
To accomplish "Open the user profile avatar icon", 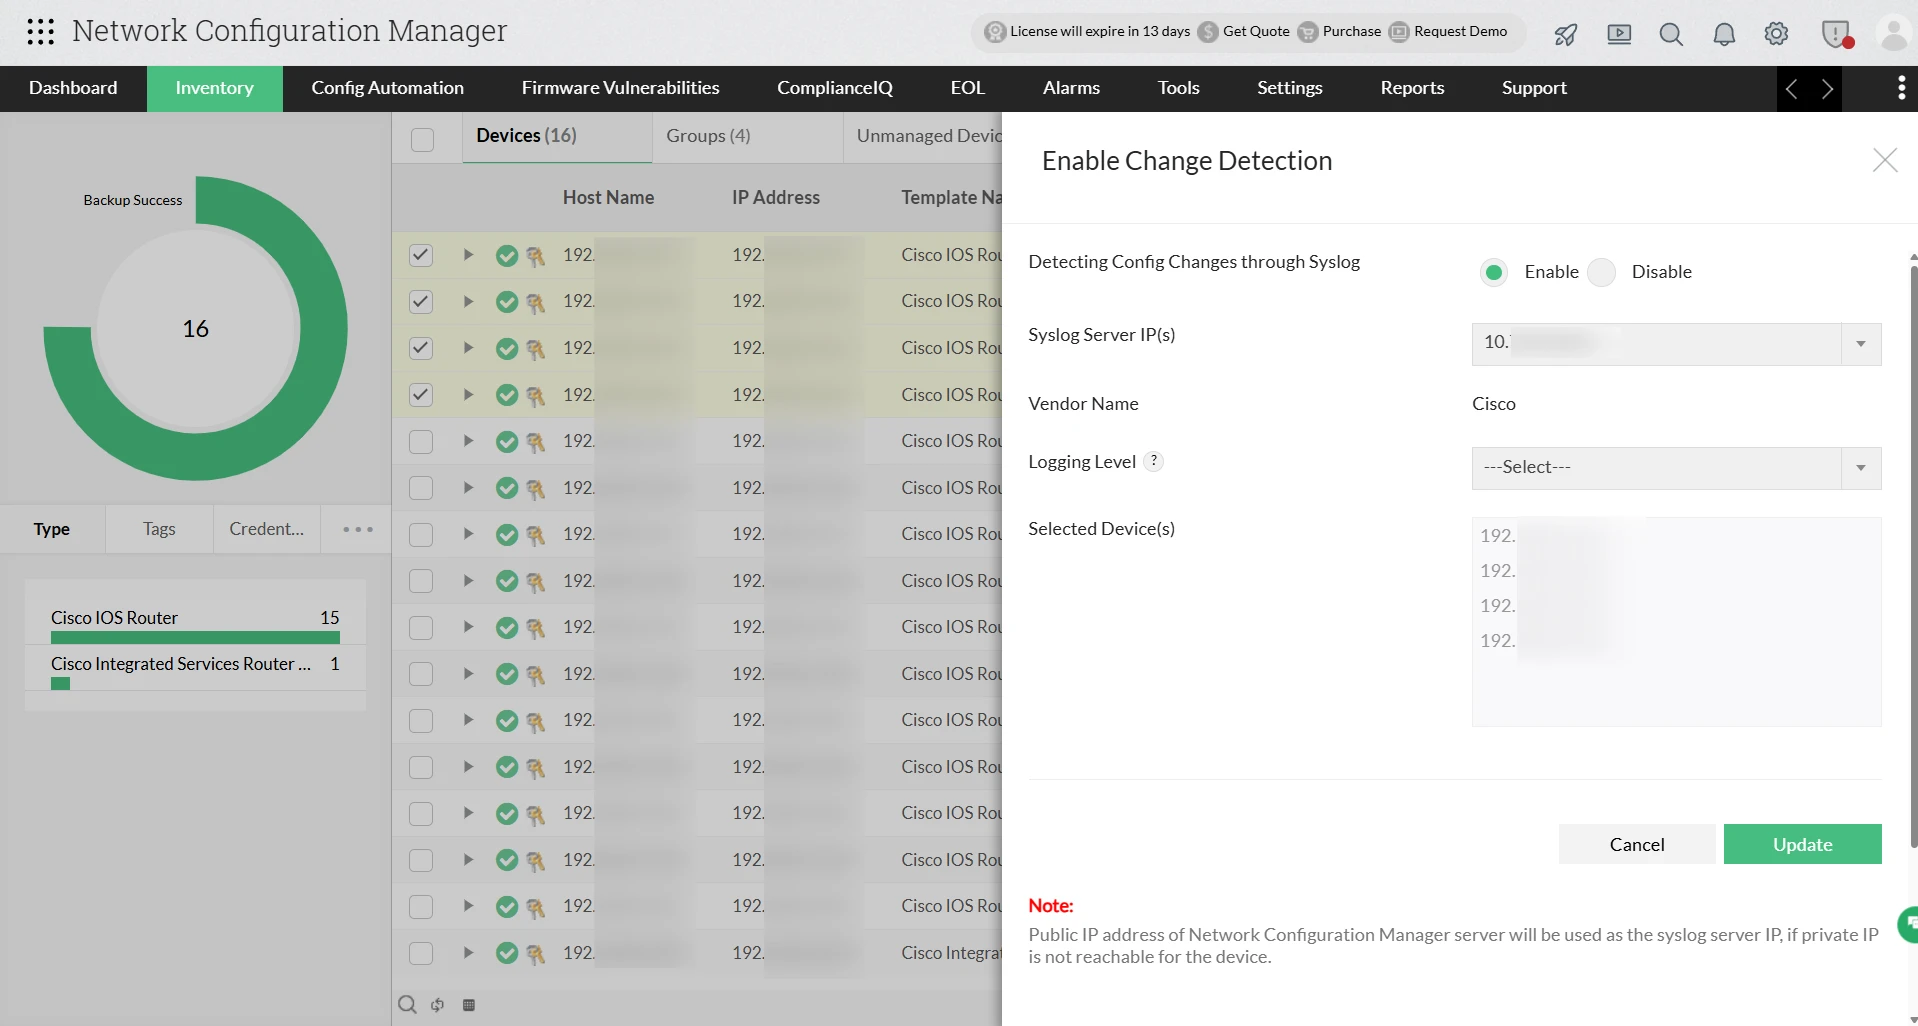I will tap(1893, 33).
